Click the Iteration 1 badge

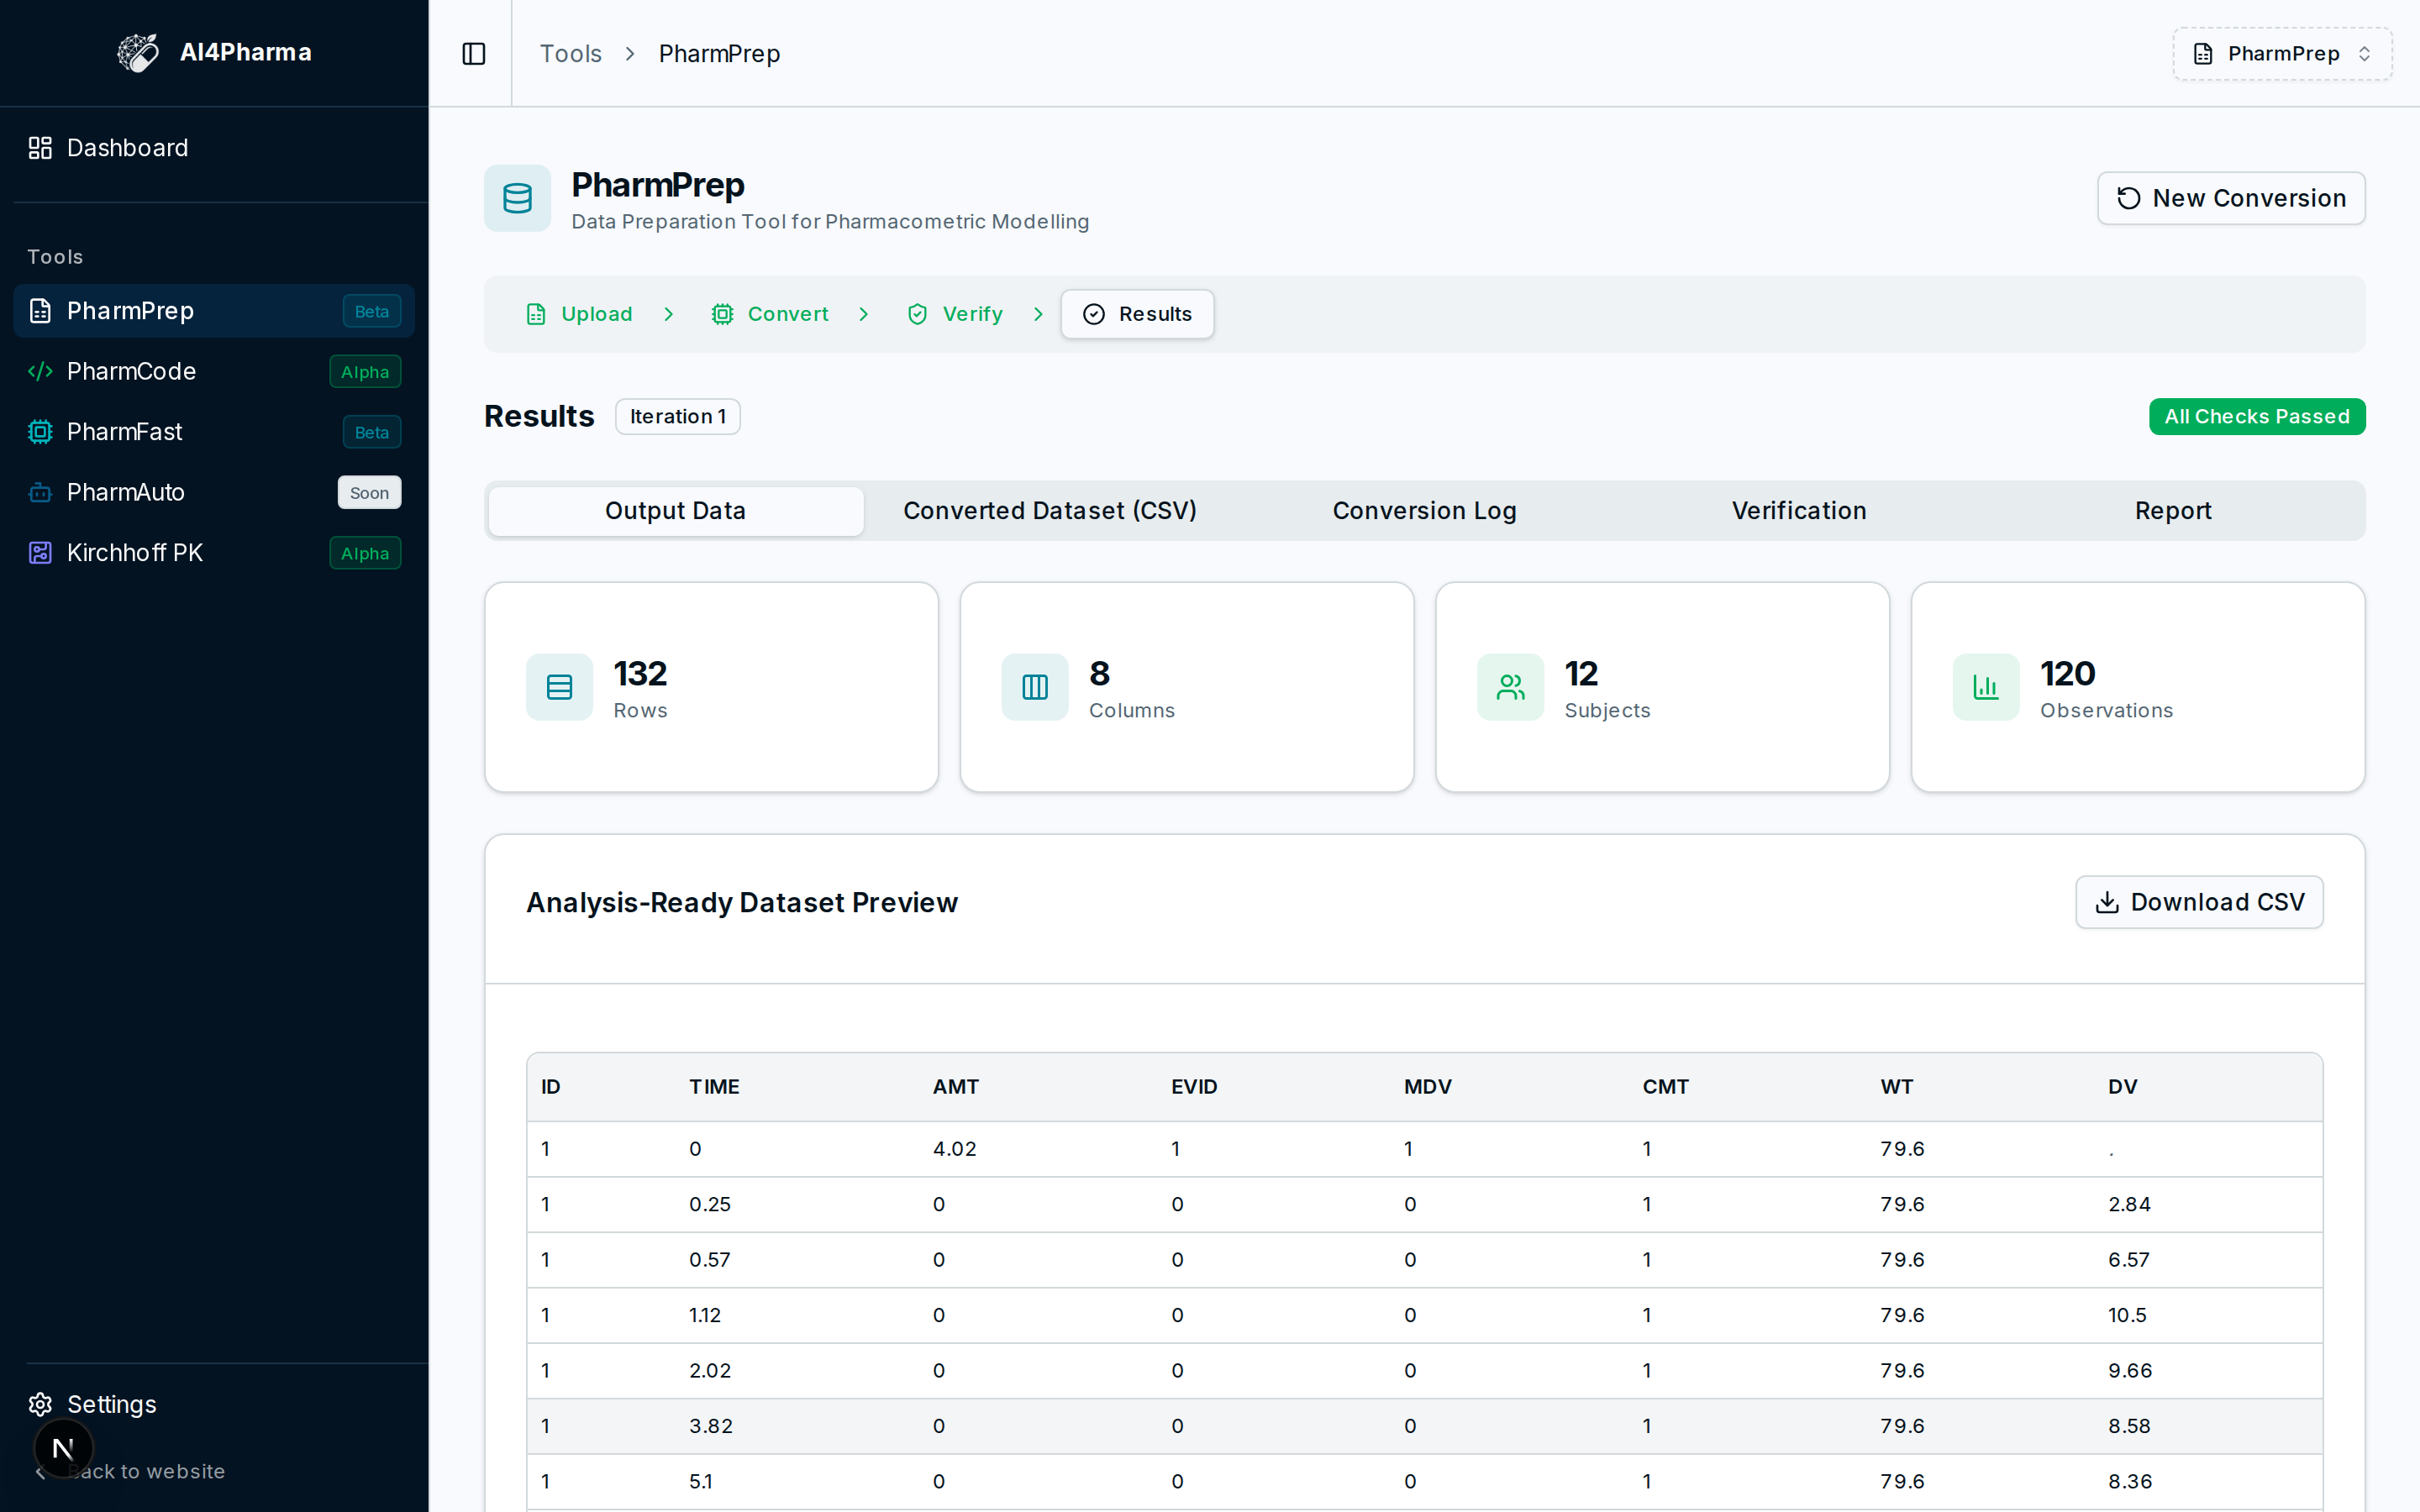(678, 417)
